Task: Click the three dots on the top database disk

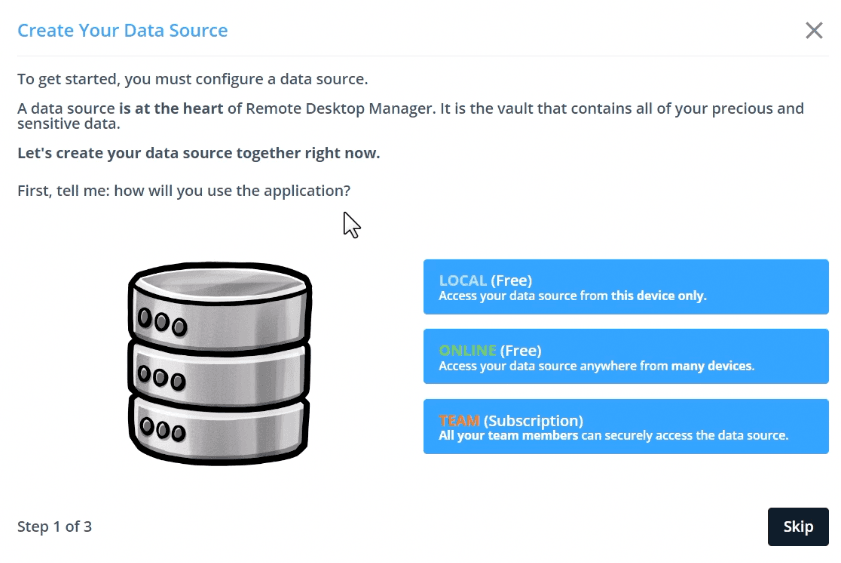Action: click(x=162, y=322)
